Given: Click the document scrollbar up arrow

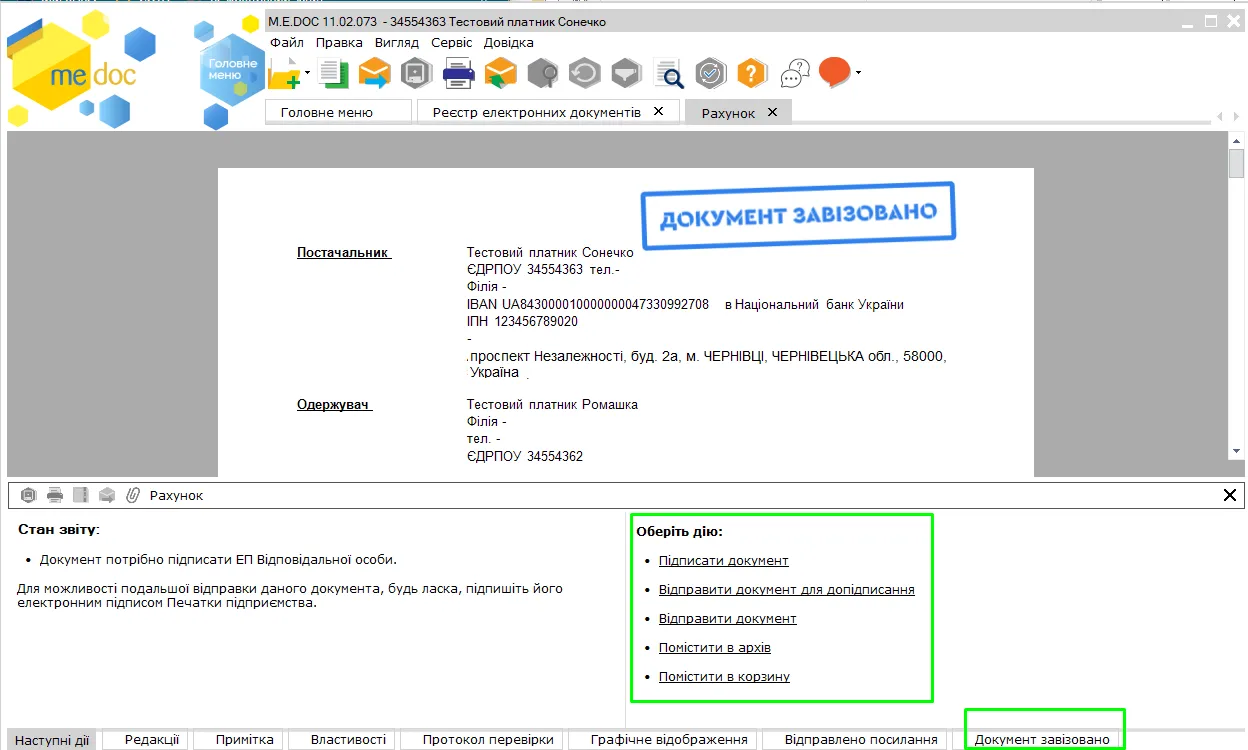Looking at the screenshot, I should 1236,141.
